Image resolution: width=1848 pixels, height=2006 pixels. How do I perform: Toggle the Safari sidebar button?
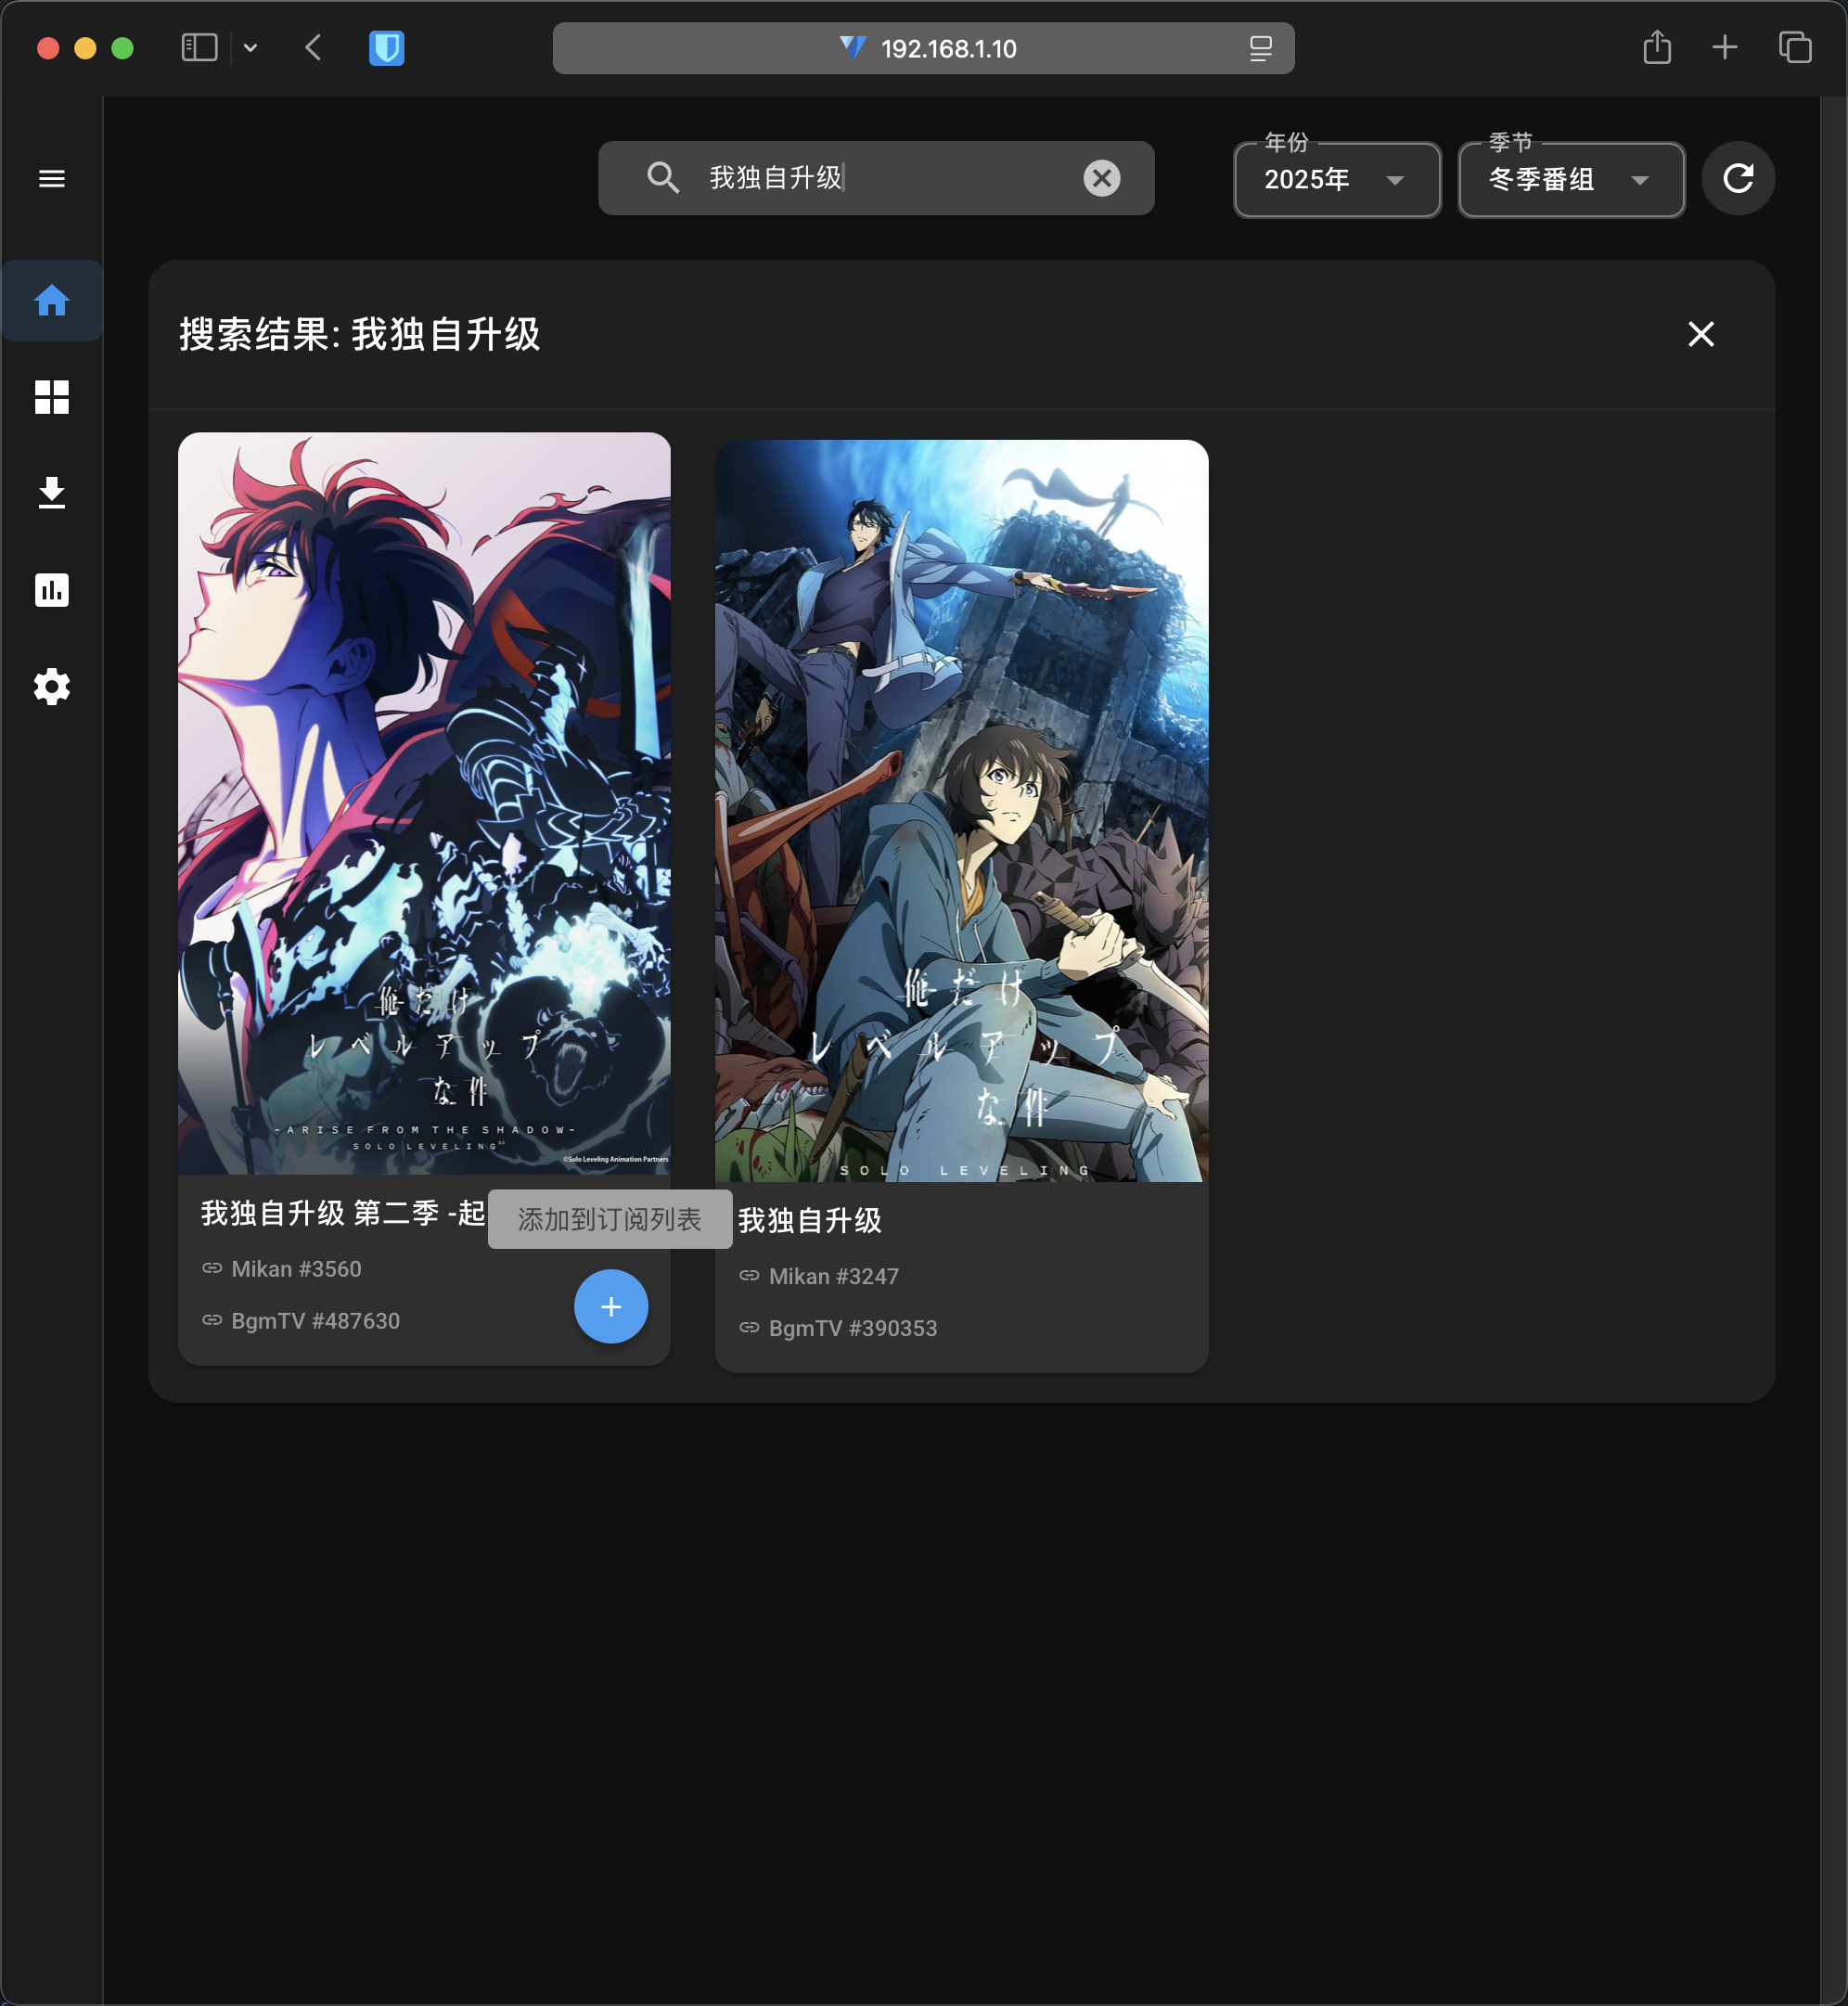click(199, 47)
